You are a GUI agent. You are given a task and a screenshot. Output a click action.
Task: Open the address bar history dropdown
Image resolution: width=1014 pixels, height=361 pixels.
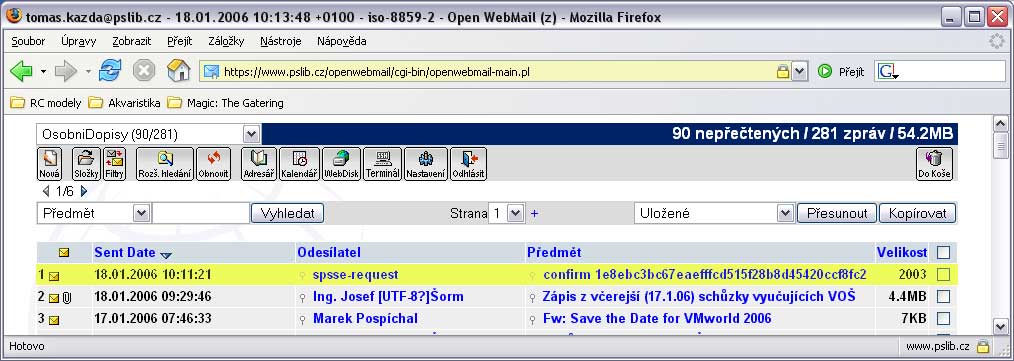(x=800, y=72)
